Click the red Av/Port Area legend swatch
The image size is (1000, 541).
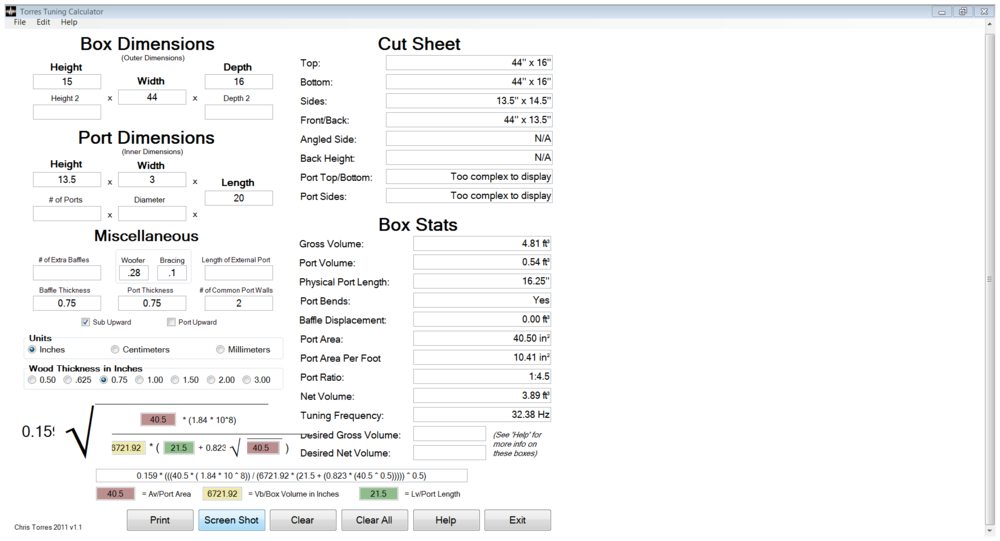tap(115, 494)
